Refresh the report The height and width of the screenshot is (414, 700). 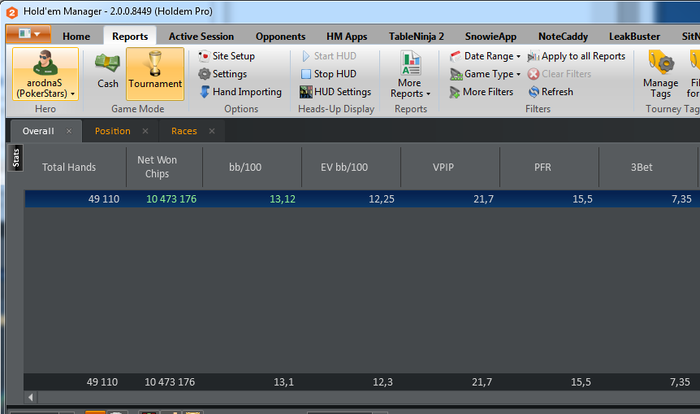(551, 92)
